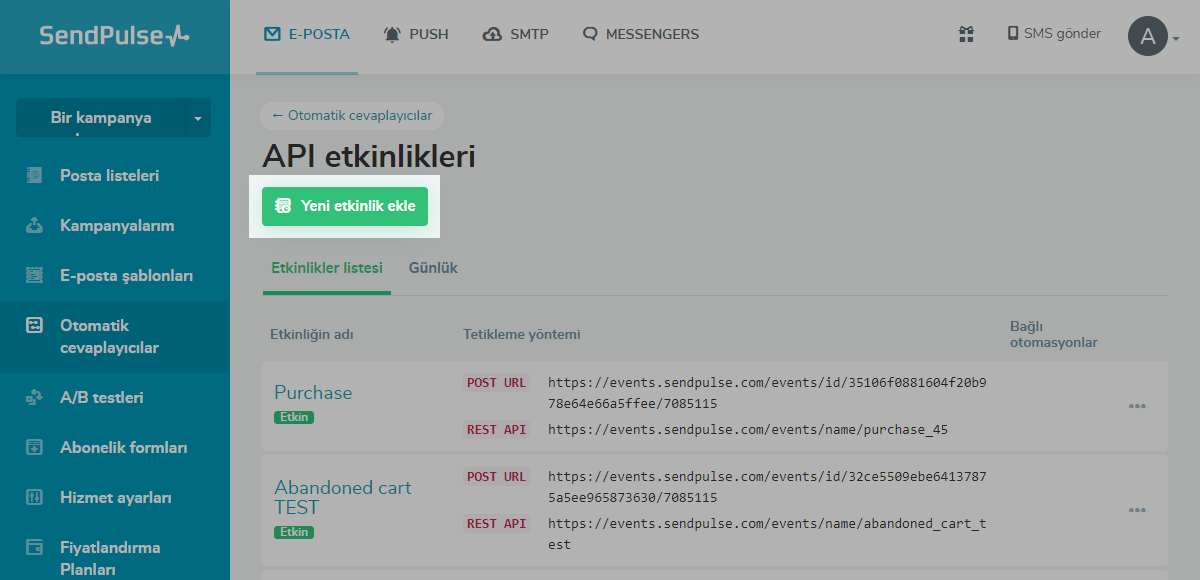The height and width of the screenshot is (580, 1200).
Task: Open Posta listeleri from the sidebar
Action: (x=109, y=176)
